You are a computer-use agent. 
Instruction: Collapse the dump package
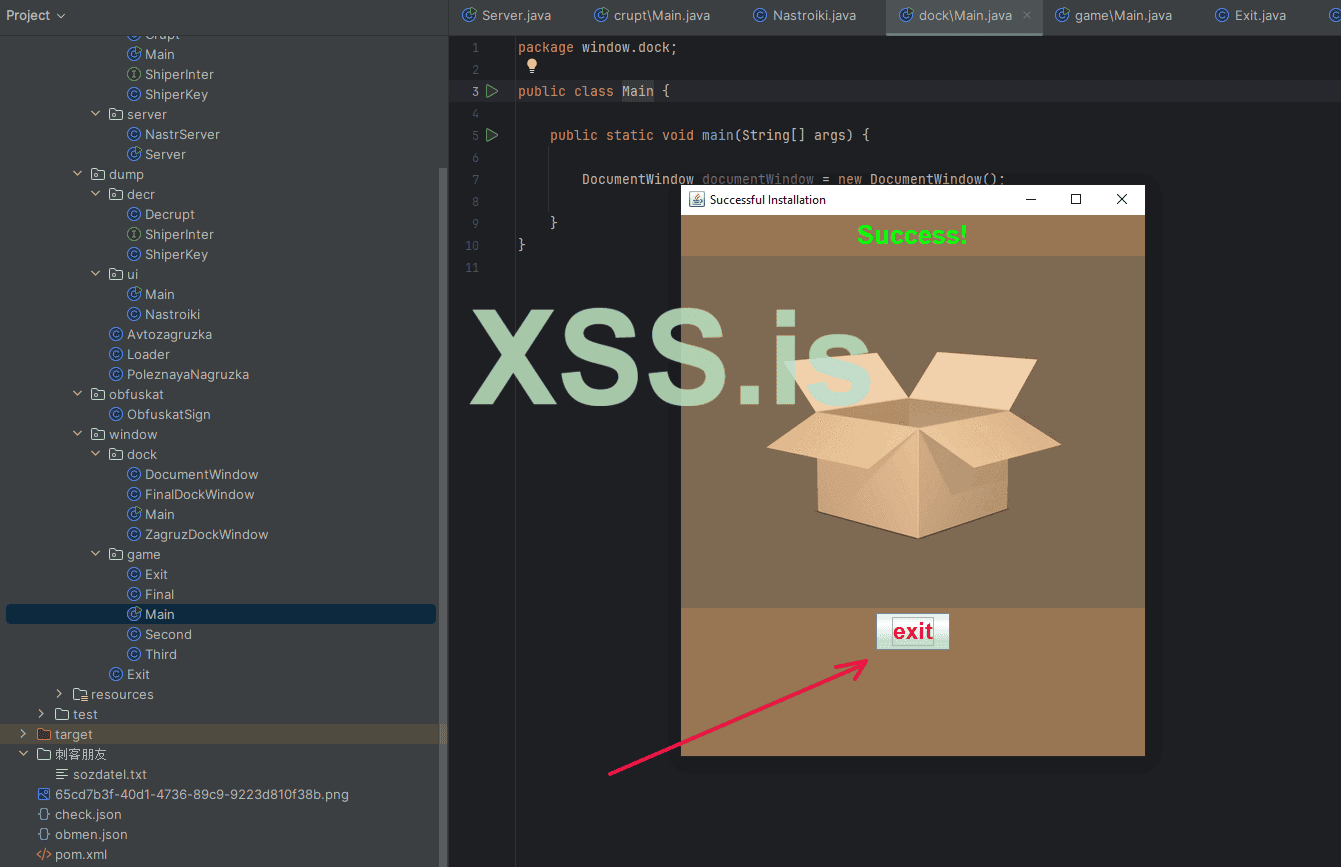tap(78, 174)
